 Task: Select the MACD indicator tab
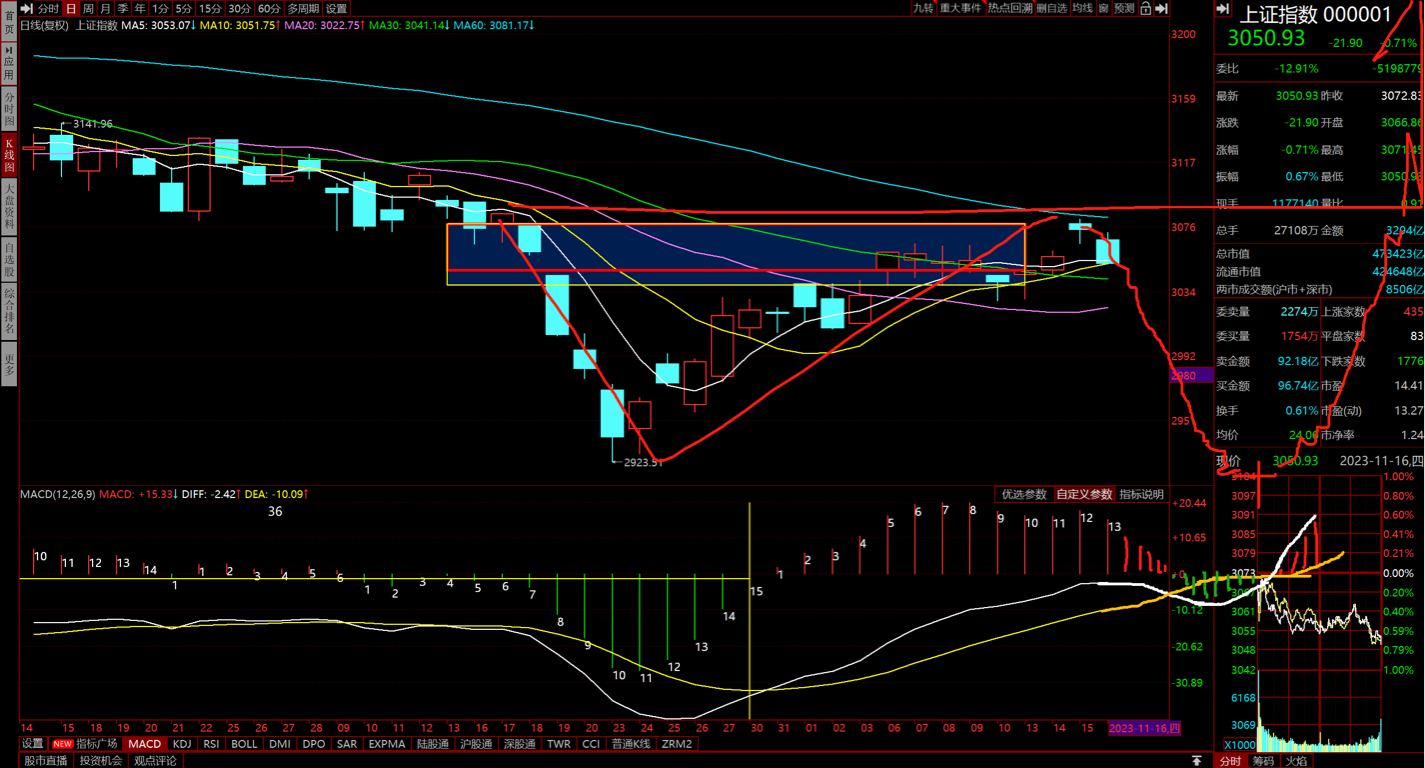coord(145,744)
